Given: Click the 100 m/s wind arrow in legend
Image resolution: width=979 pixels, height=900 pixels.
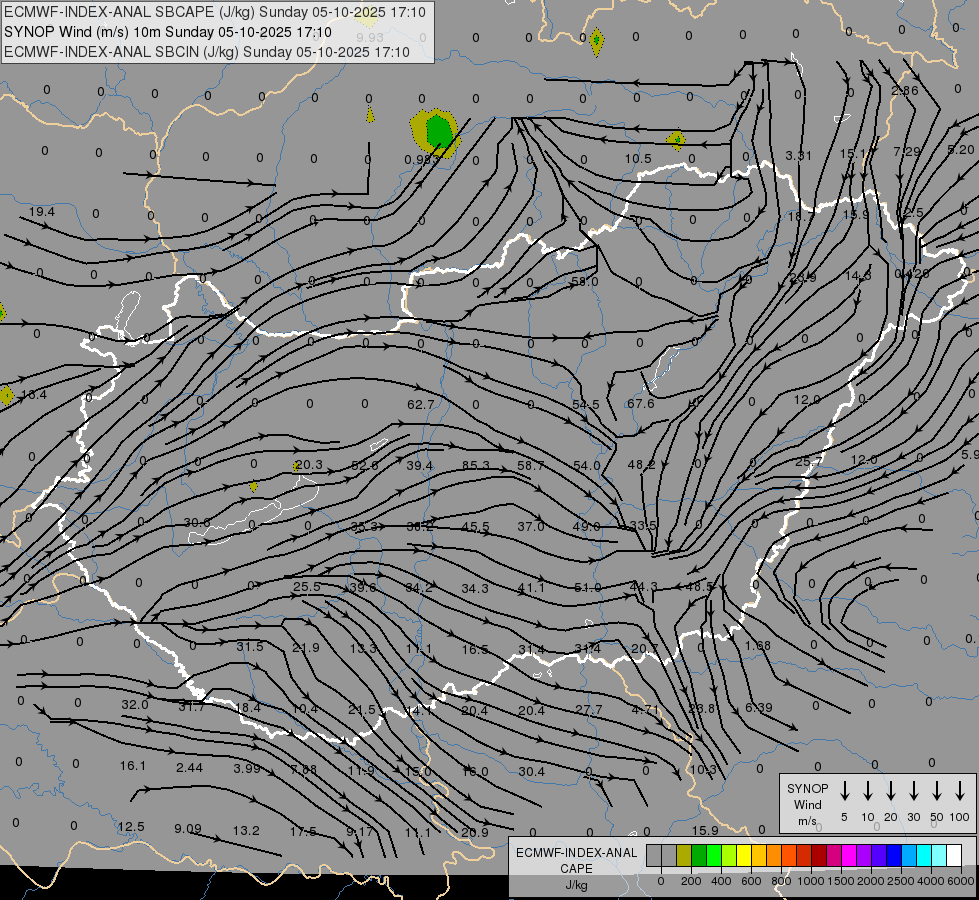Looking at the screenshot, I should pos(960,791).
